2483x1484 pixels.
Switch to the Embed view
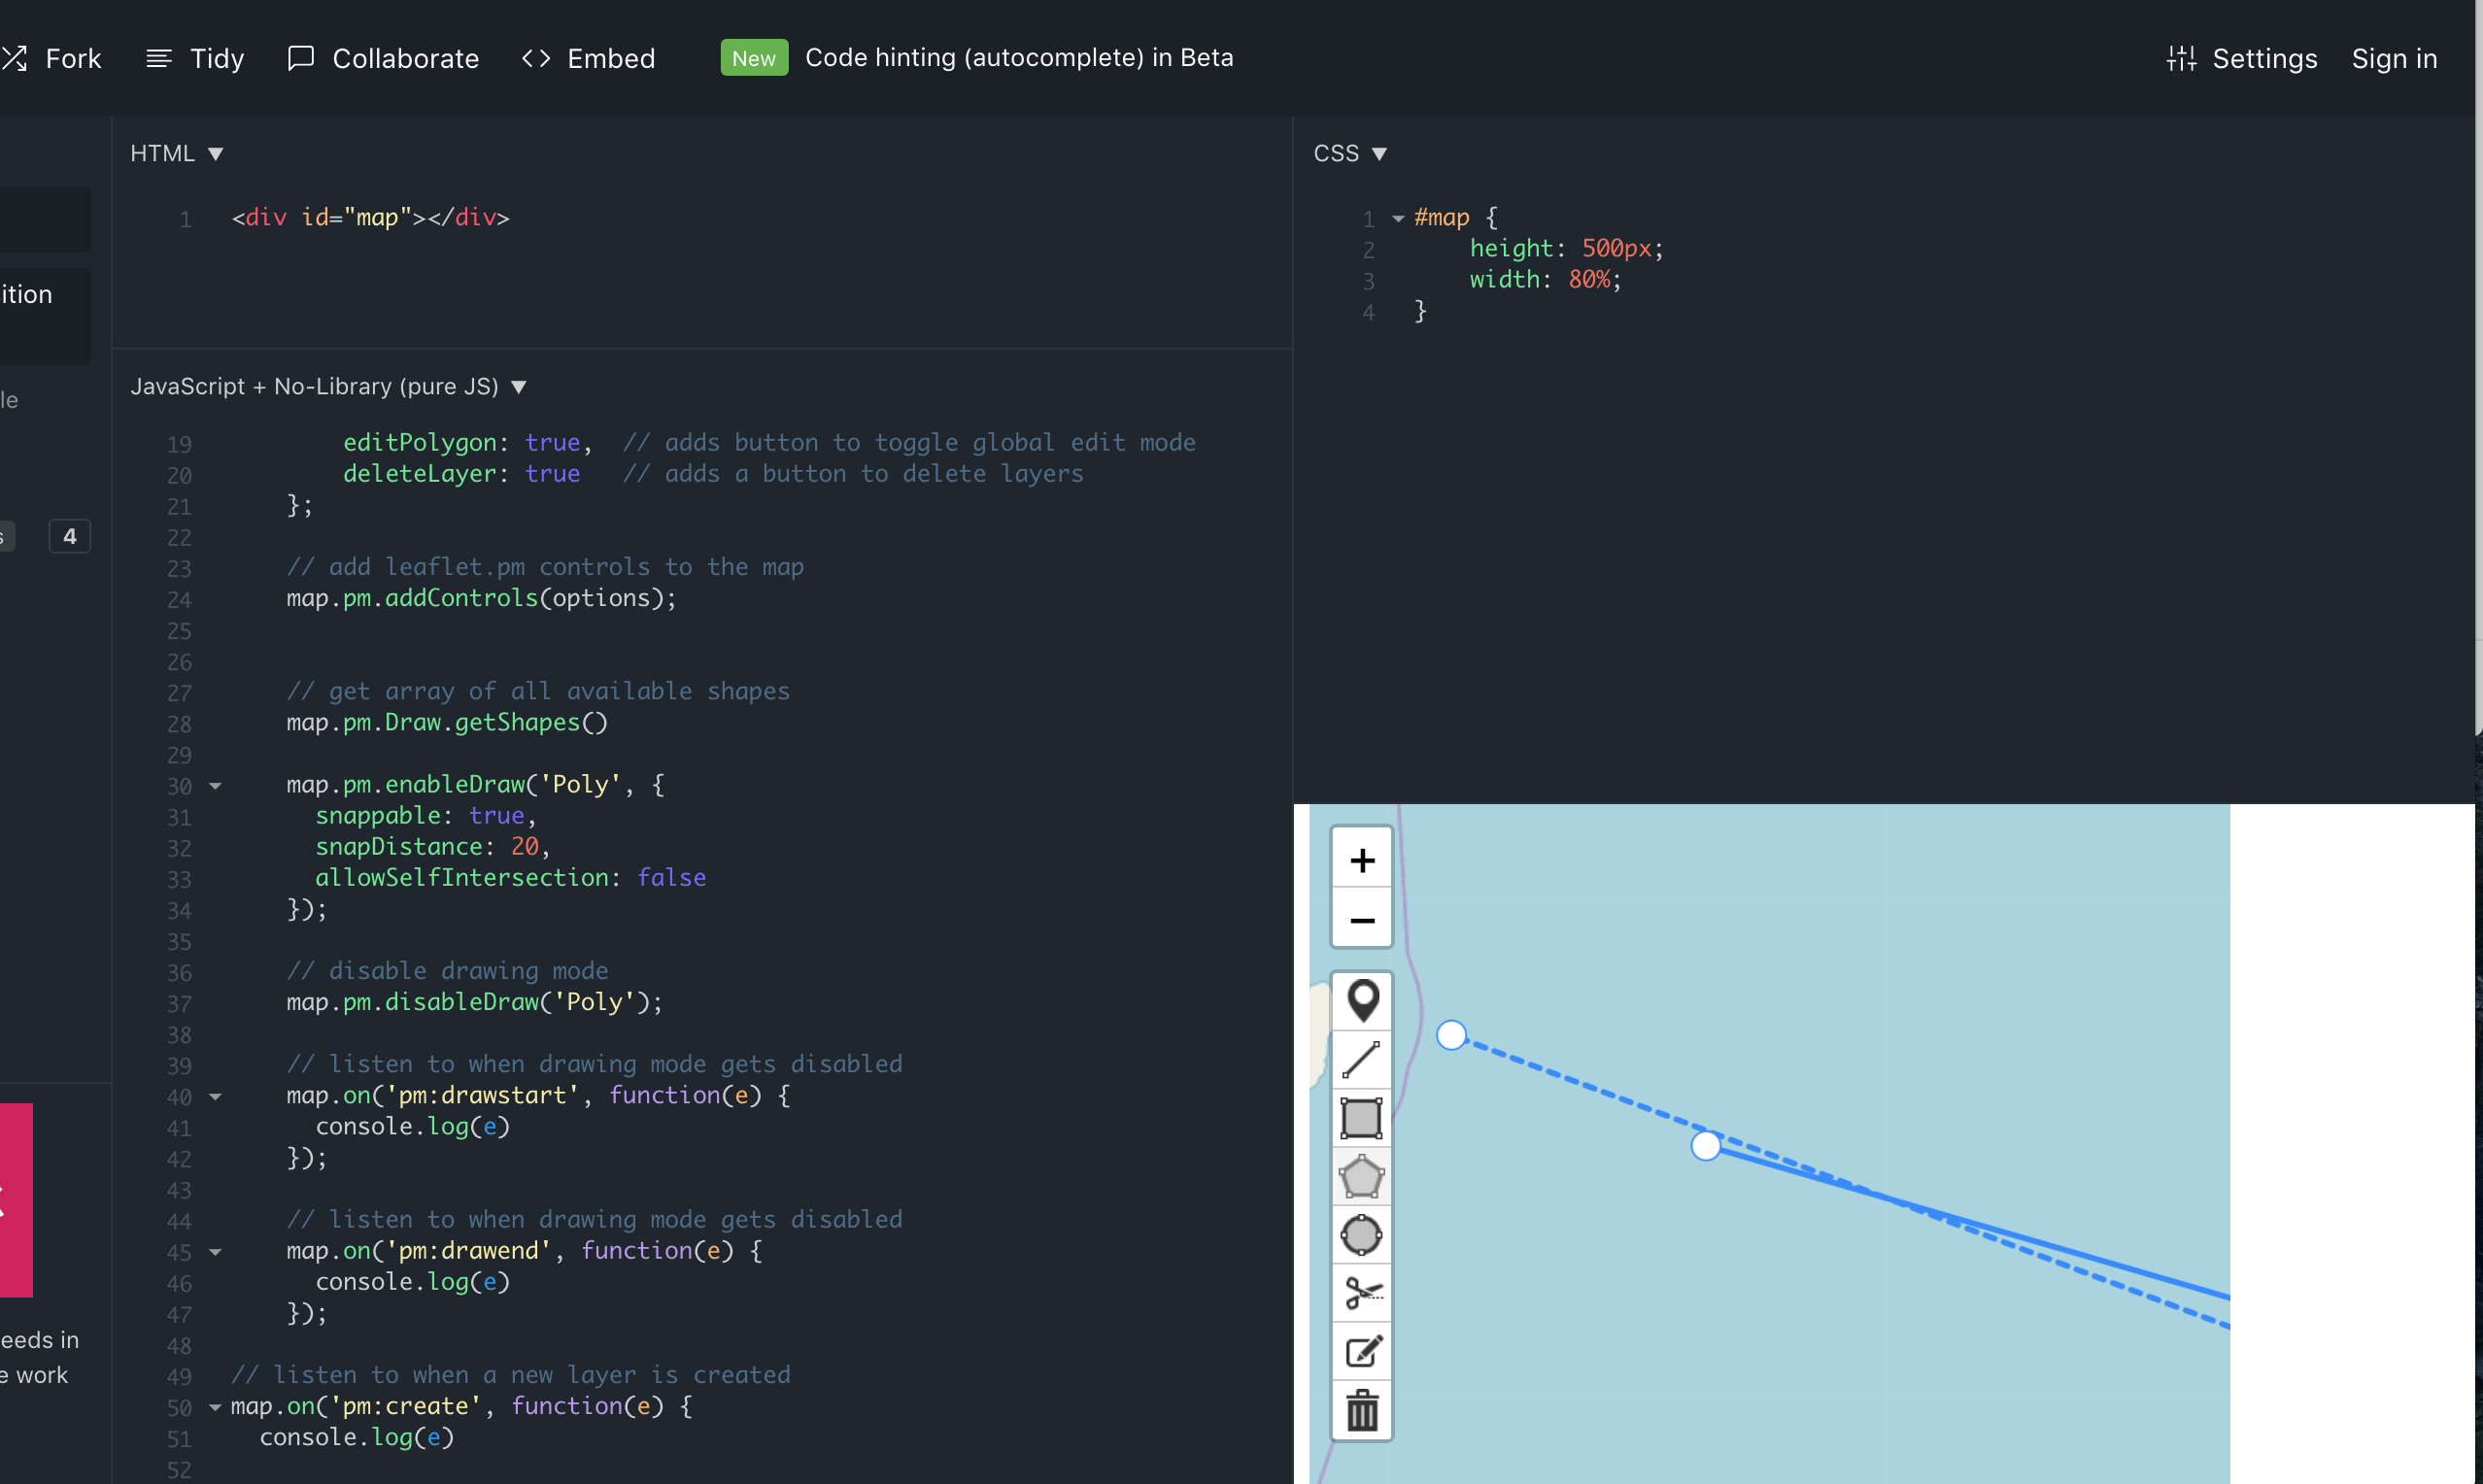(x=588, y=58)
